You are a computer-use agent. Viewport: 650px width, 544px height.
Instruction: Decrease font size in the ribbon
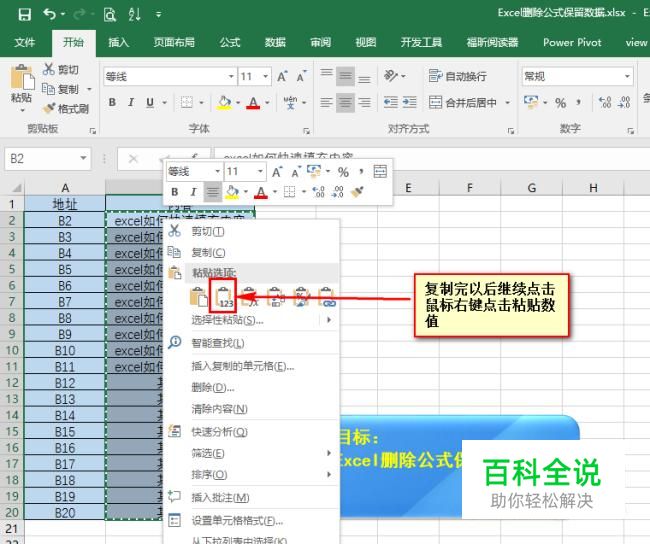click(x=301, y=76)
